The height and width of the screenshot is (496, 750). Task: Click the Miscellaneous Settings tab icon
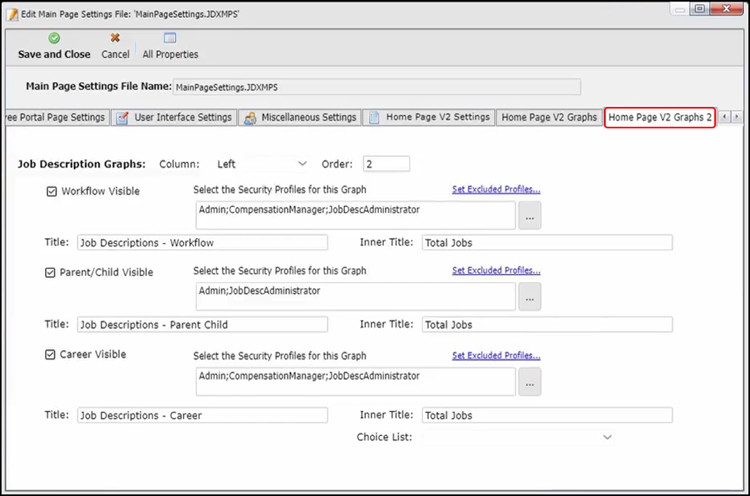tap(250, 117)
